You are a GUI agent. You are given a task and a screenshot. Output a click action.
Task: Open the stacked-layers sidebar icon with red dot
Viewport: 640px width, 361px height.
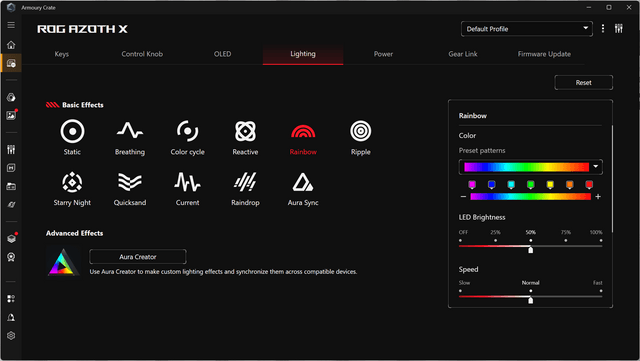[11, 238]
